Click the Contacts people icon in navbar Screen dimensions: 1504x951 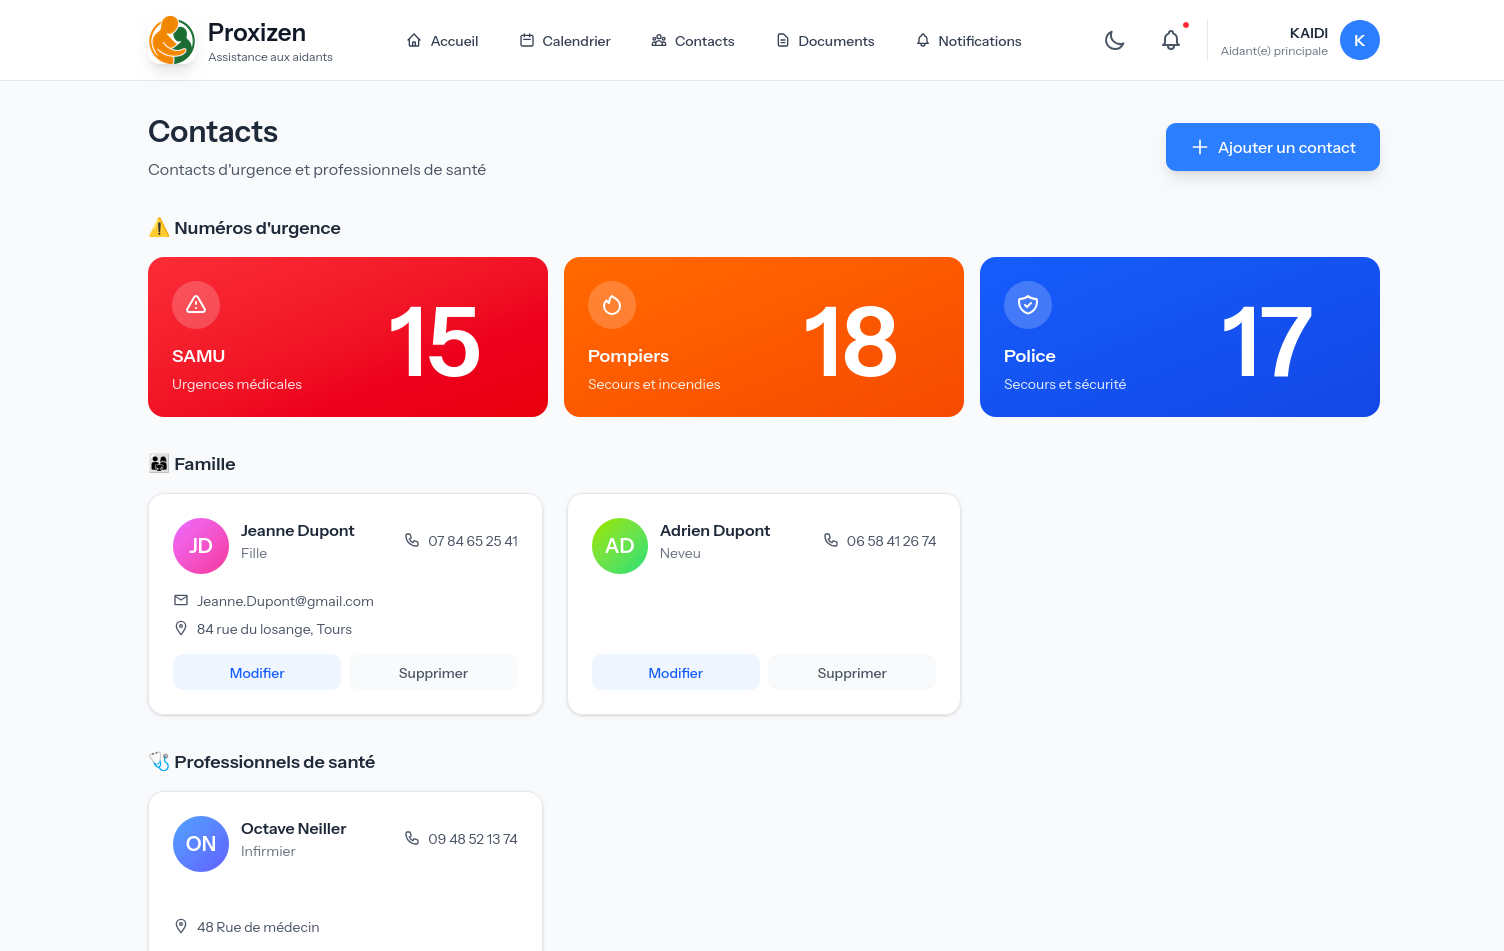(x=659, y=40)
